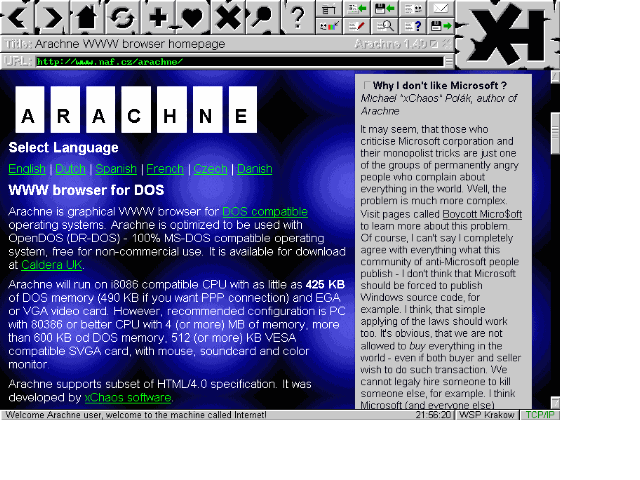Click document with magnifying glass icon

pyautogui.click(x=385, y=26)
